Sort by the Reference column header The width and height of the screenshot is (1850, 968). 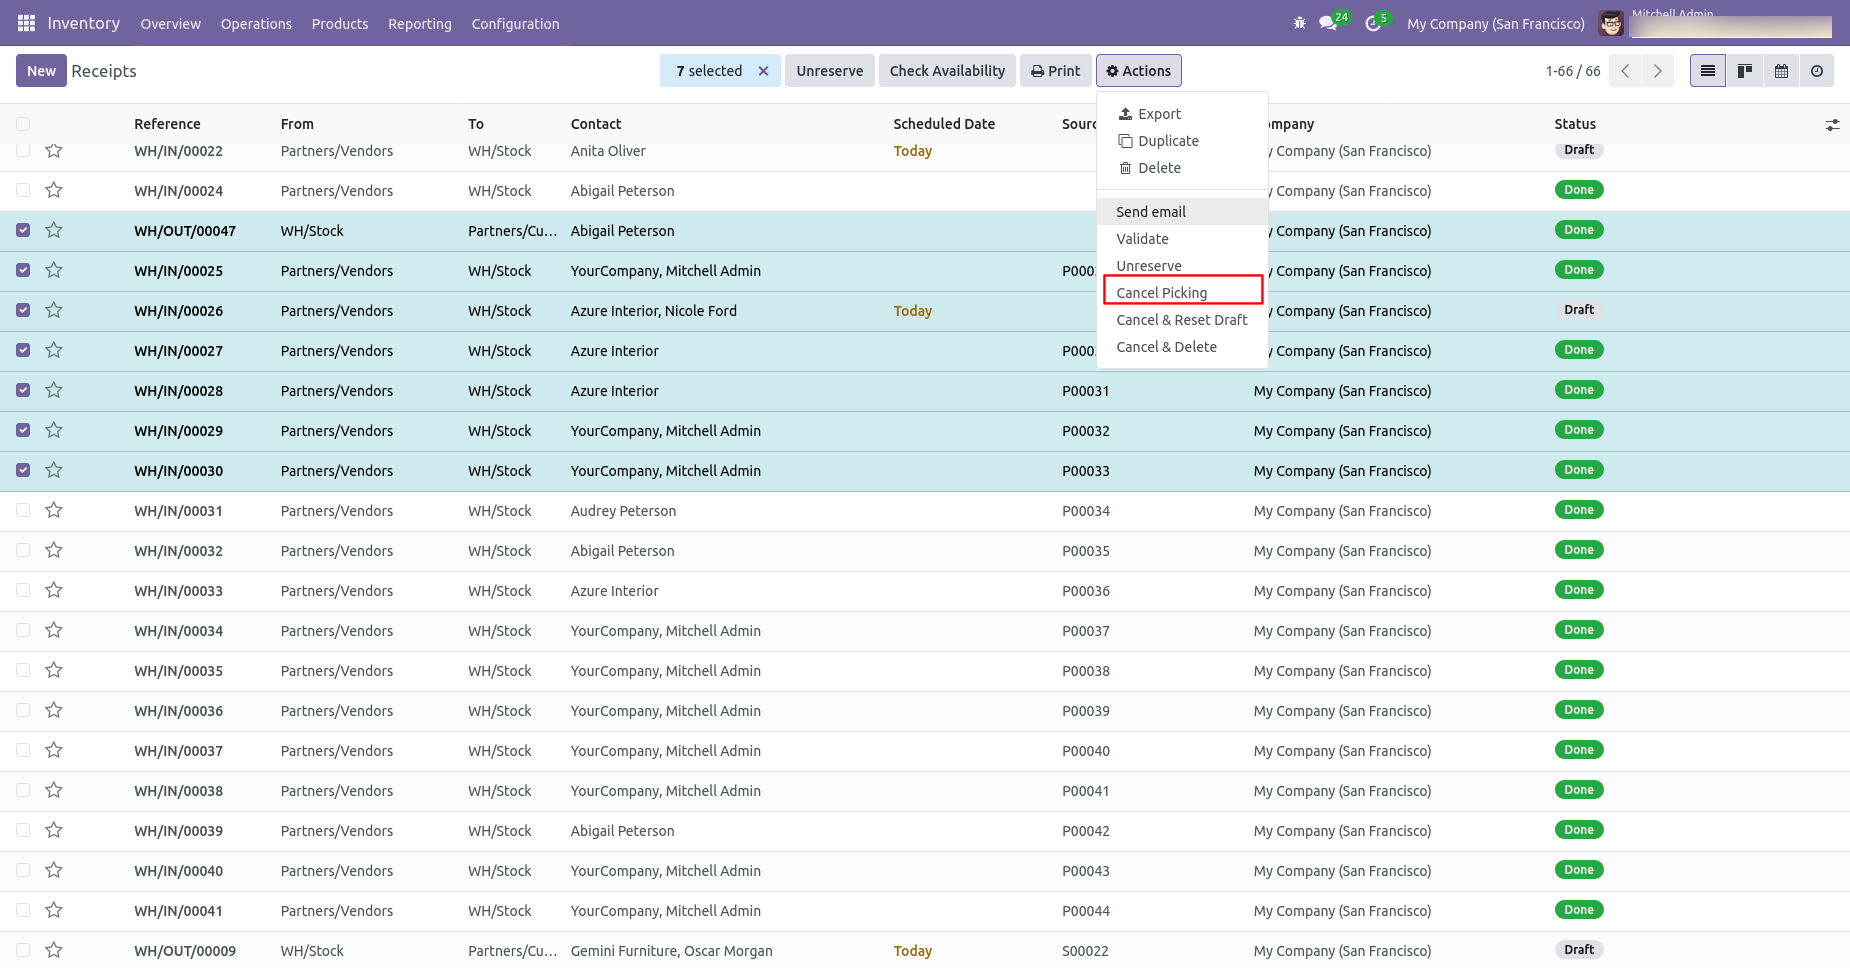[167, 124]
